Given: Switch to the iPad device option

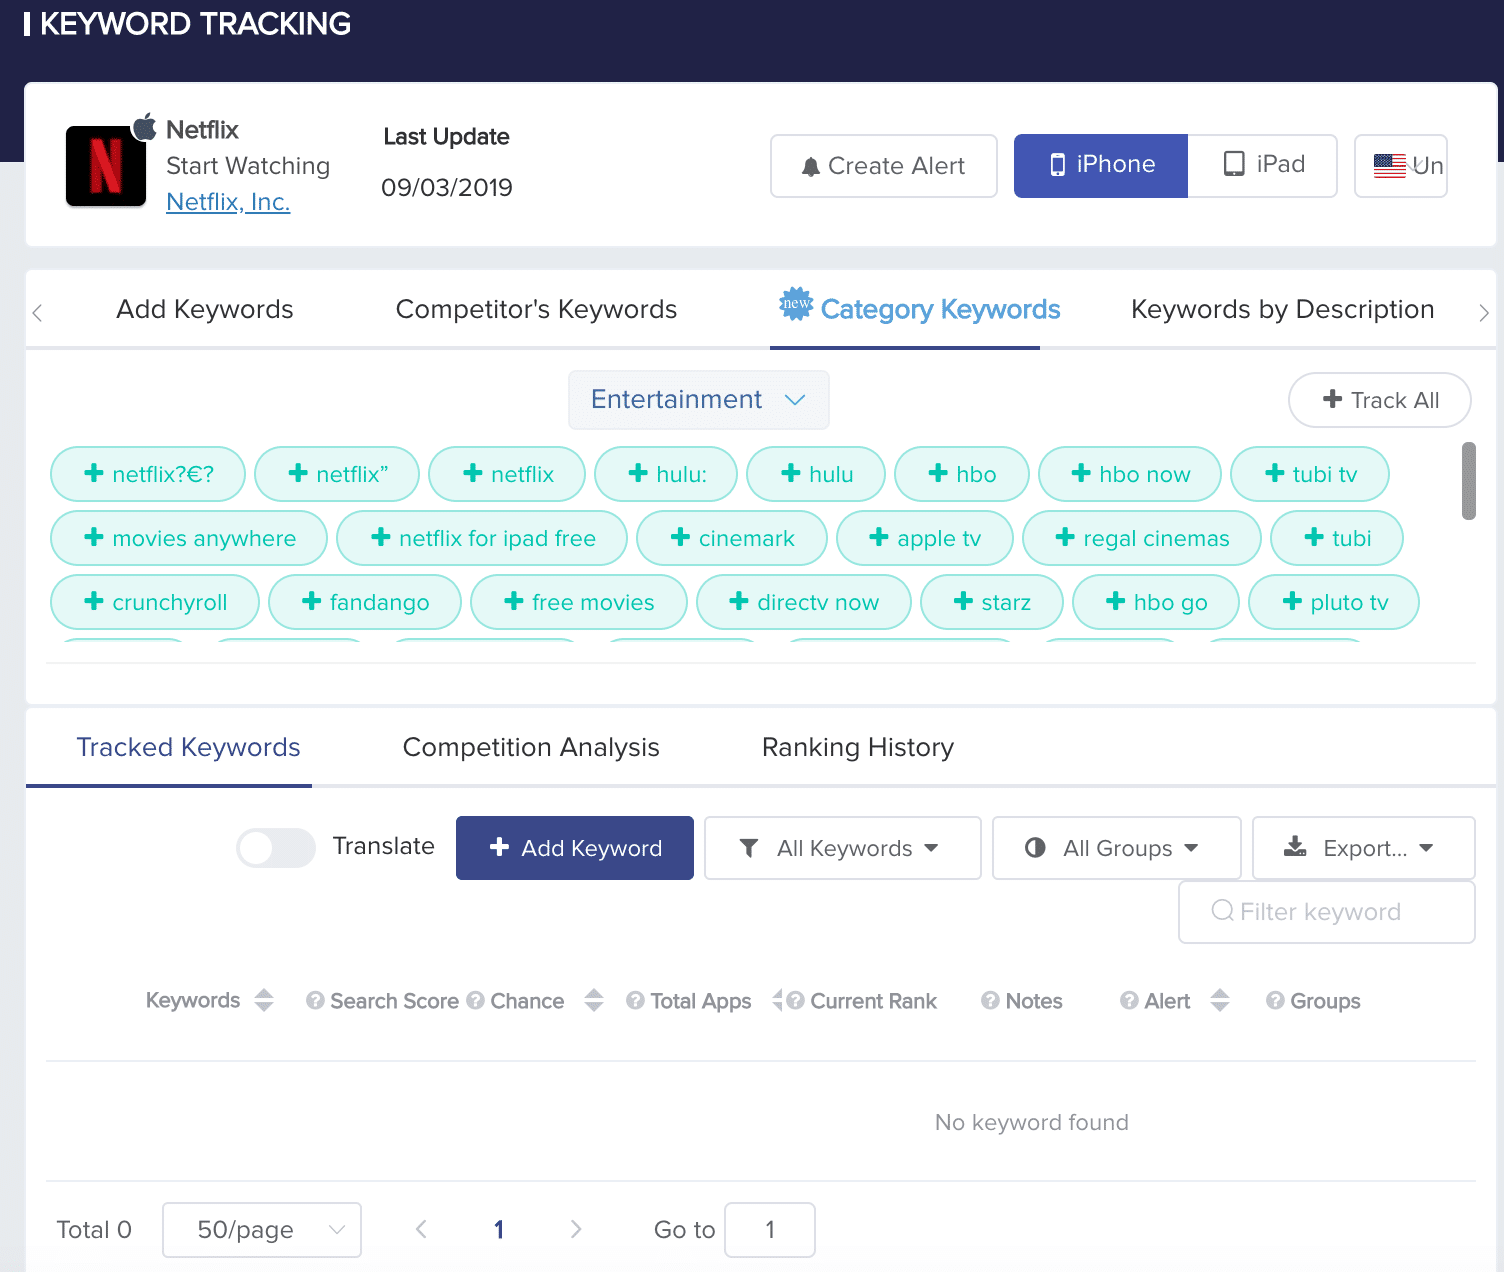Looking at the screenshot, I should pos(1263,166).
